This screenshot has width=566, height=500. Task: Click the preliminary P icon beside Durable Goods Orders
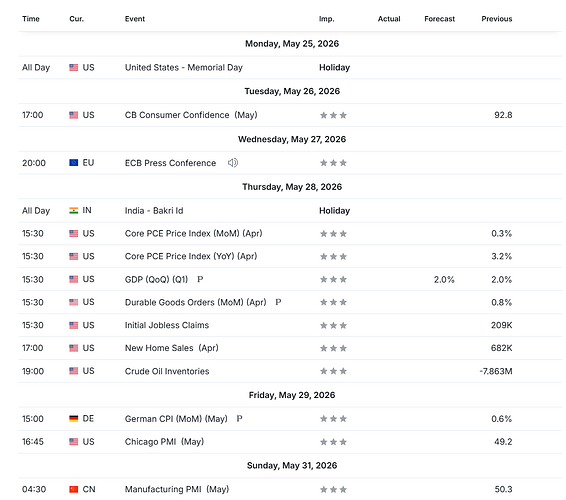278,302
